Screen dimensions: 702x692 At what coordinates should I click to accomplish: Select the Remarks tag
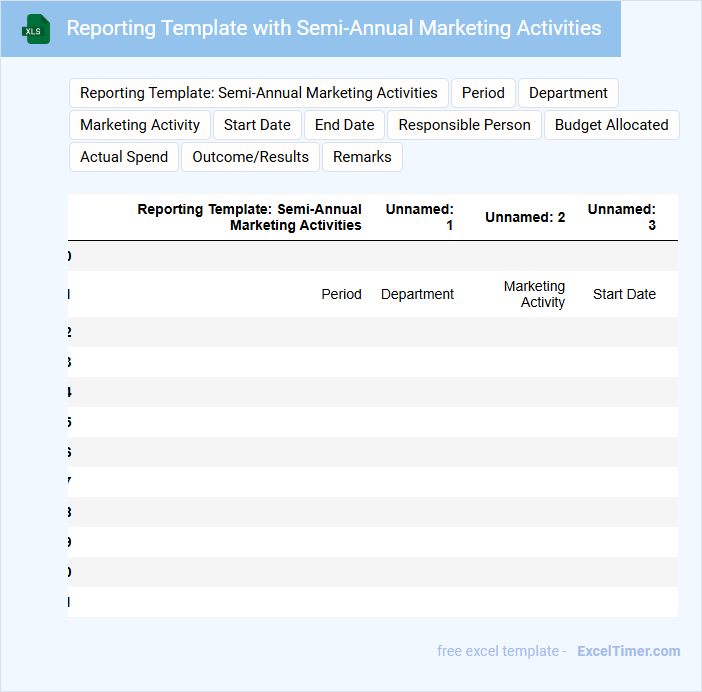[x=362, y=157]
